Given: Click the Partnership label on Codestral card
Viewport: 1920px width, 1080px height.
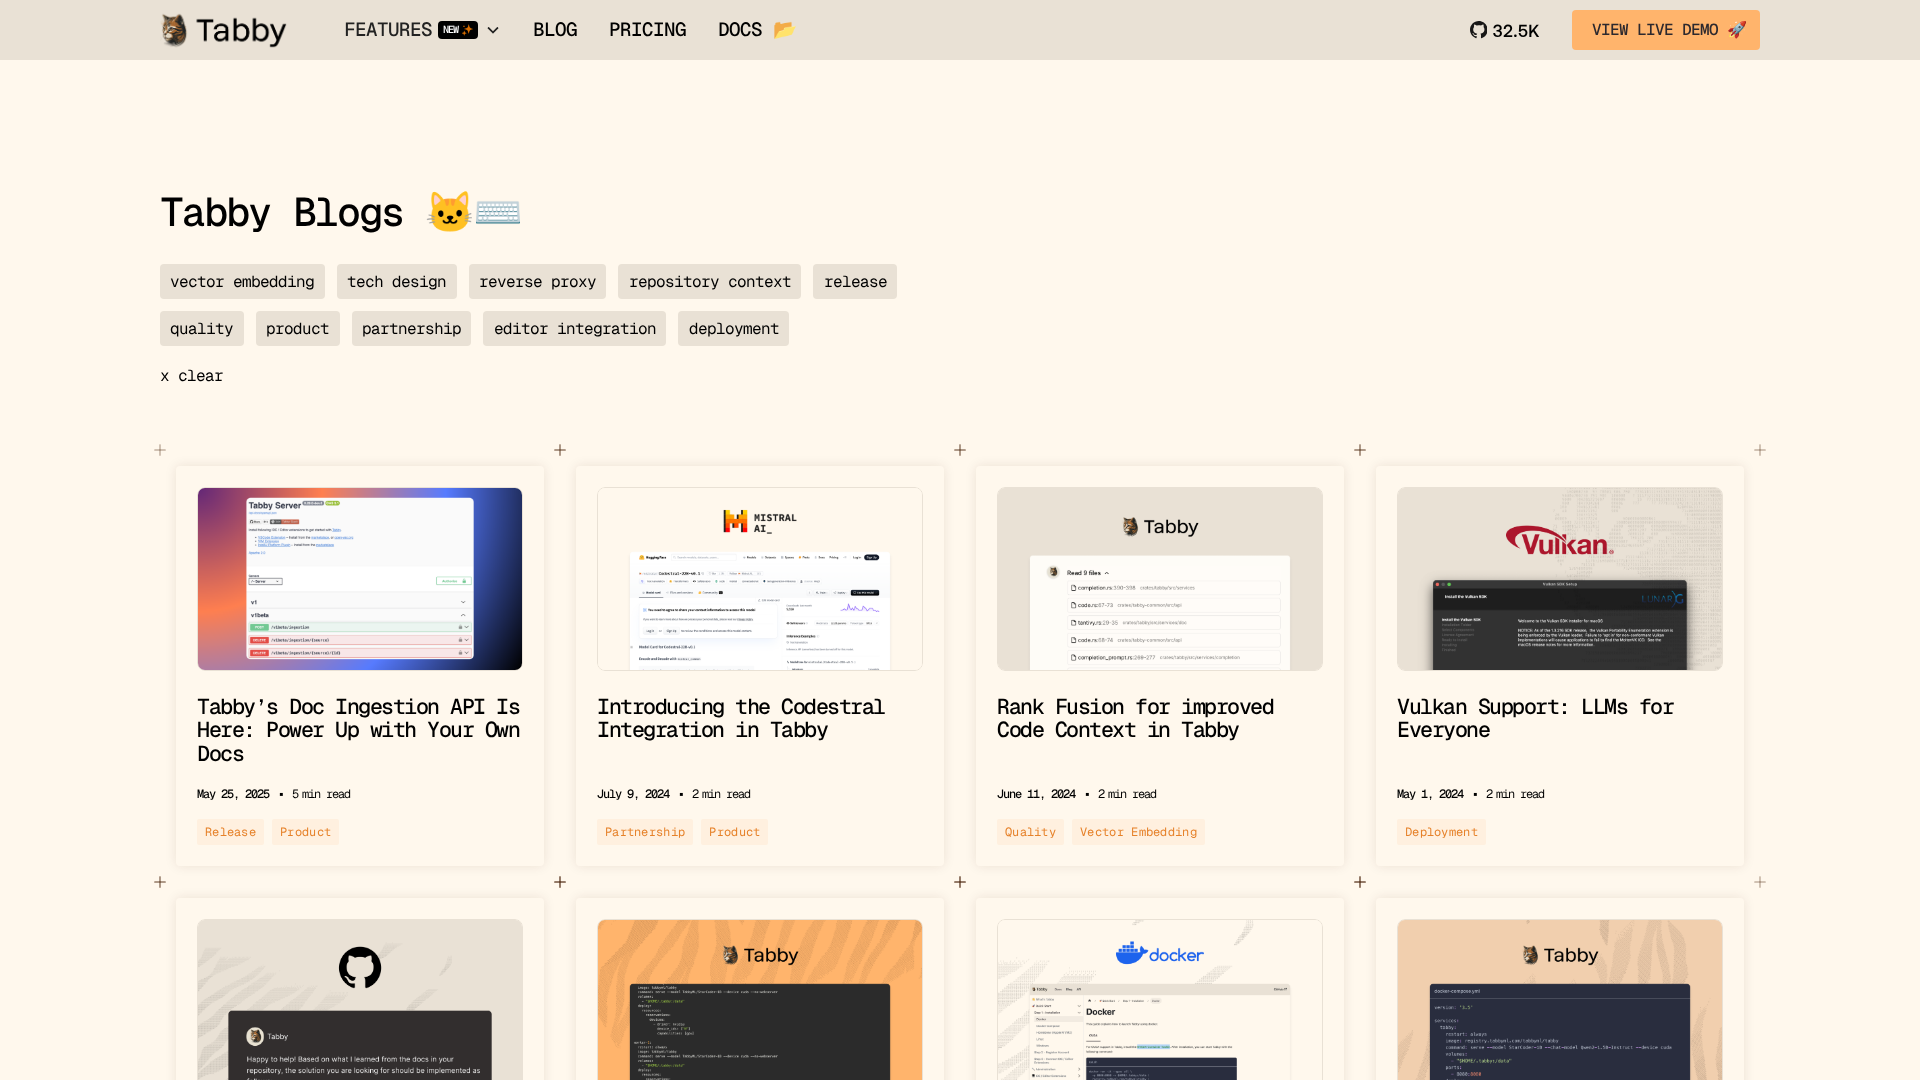Looking at the screenshot, I should pyautogui.click(x=645, y=832).
